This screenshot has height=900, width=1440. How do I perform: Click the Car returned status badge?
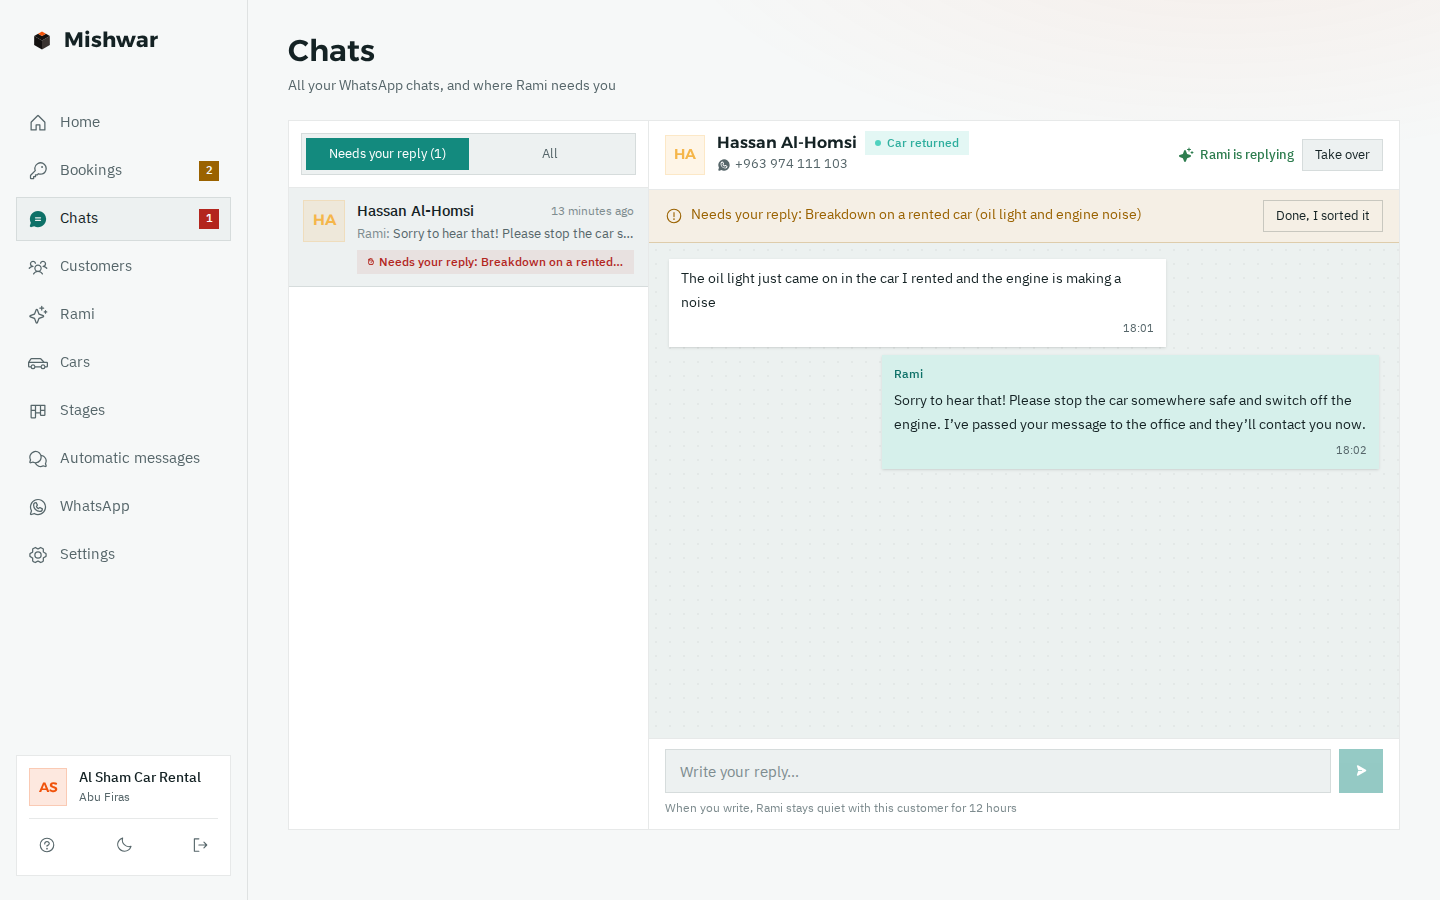917,143
